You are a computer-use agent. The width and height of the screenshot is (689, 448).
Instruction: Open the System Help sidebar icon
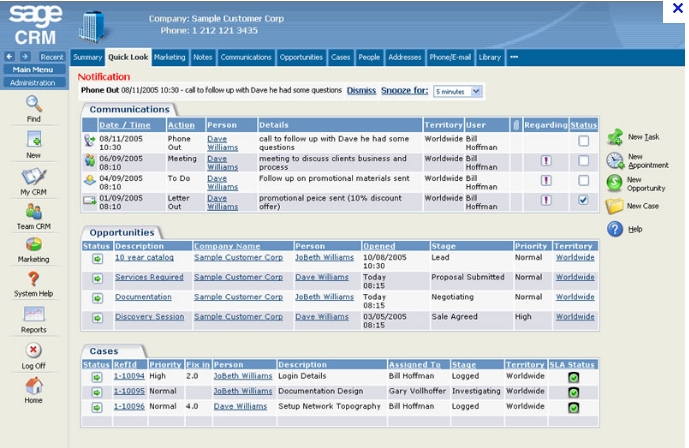click(x=33, y=280)
